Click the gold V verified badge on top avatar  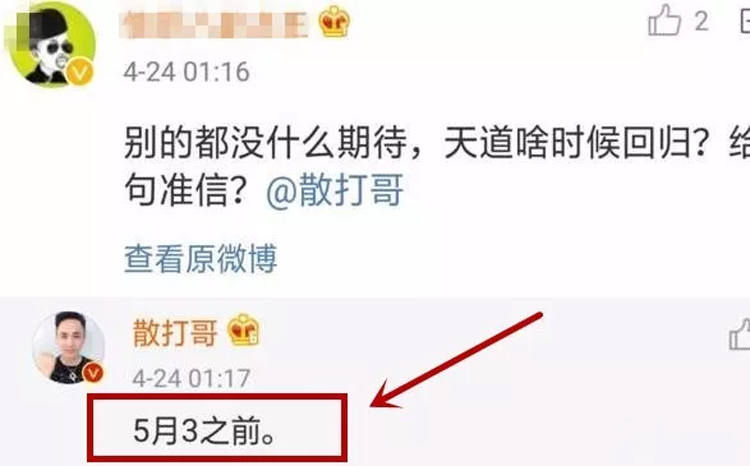click(x=79, y=71)
